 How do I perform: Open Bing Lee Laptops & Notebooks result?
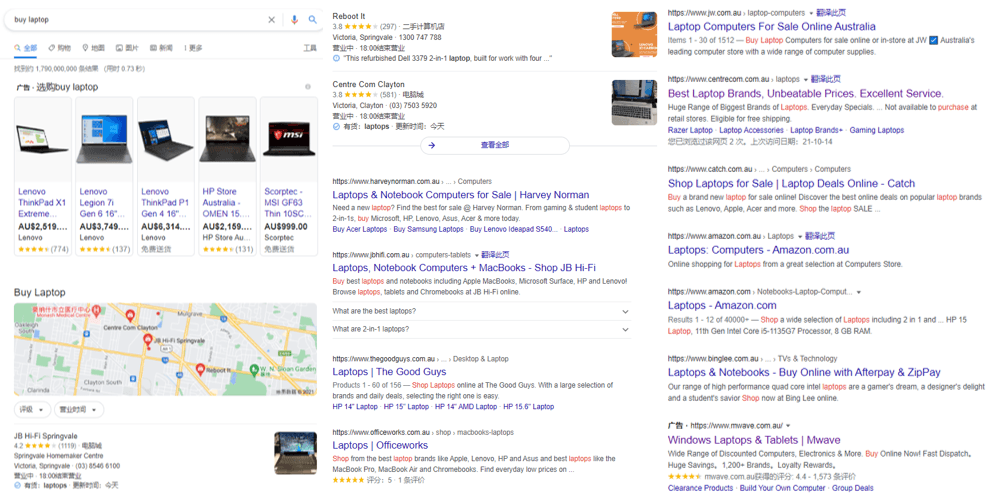coord(804,372)
